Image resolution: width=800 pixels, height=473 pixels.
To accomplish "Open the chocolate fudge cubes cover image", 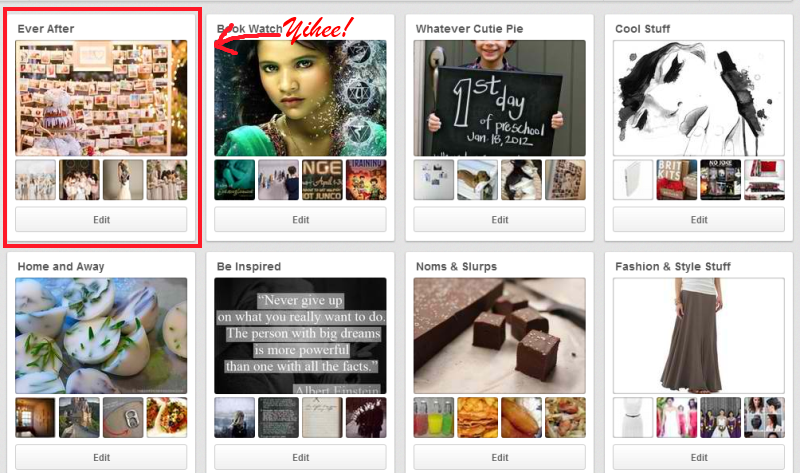I will click(x=499, y=336).
